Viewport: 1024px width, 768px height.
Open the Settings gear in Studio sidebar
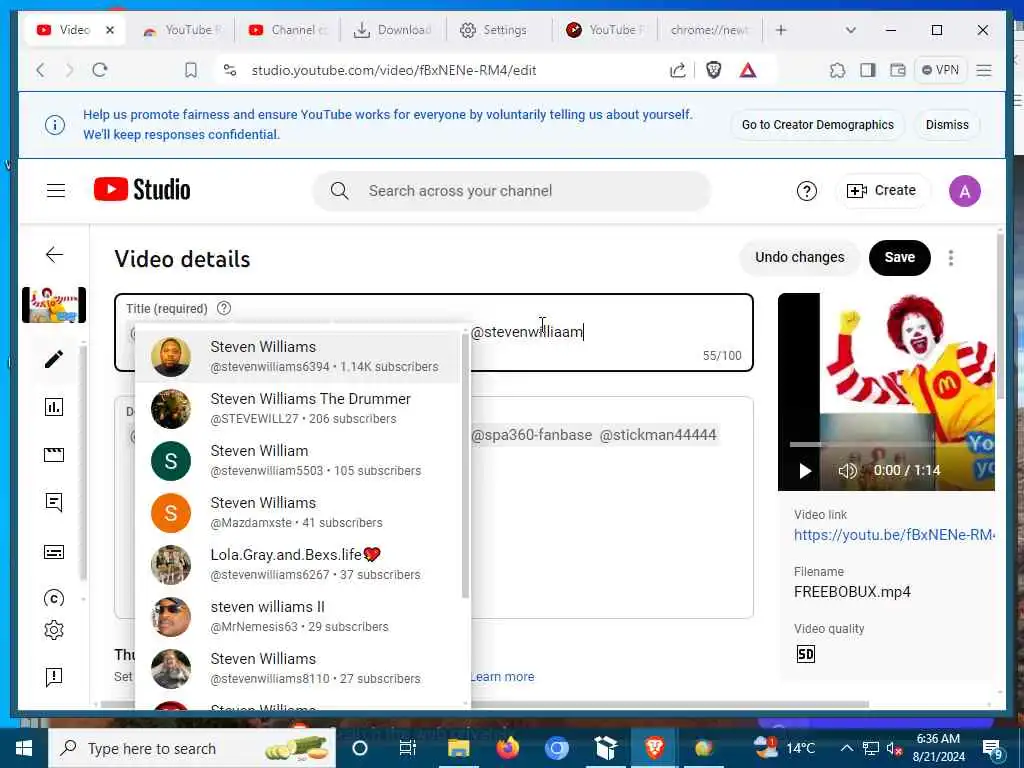click(54, 630)
